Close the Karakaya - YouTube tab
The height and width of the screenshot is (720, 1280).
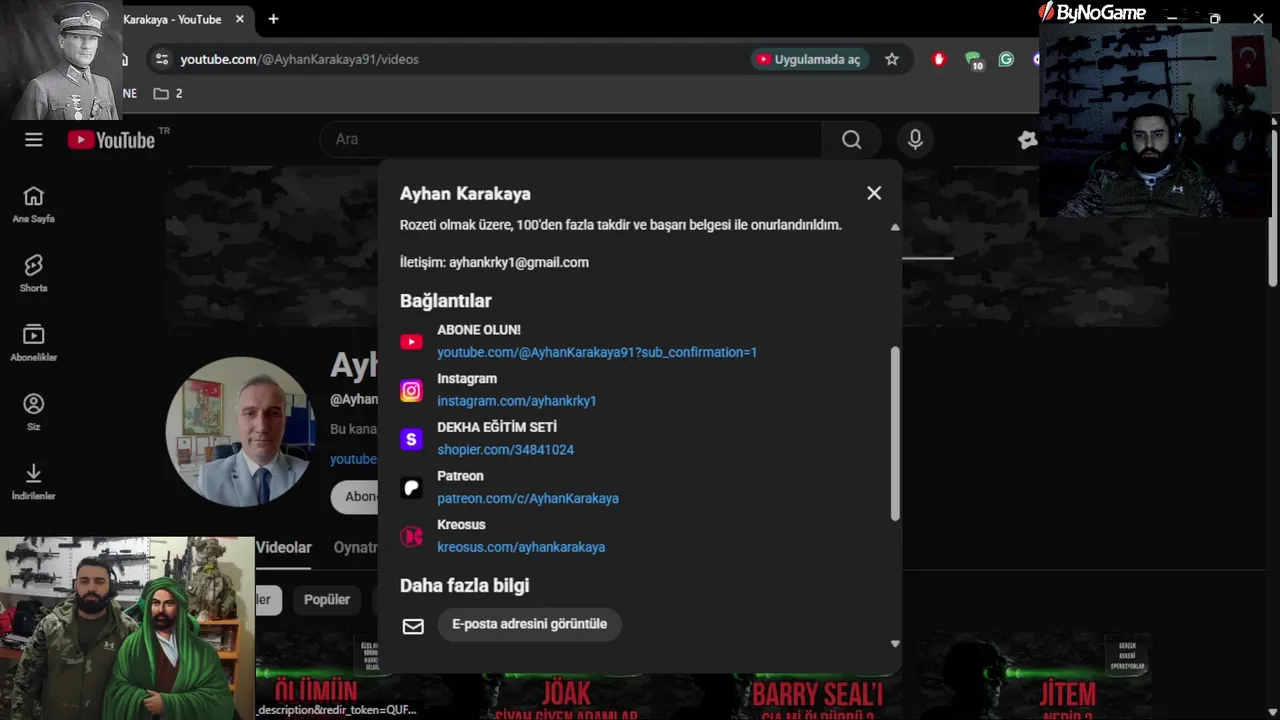(x=240, y=19)
